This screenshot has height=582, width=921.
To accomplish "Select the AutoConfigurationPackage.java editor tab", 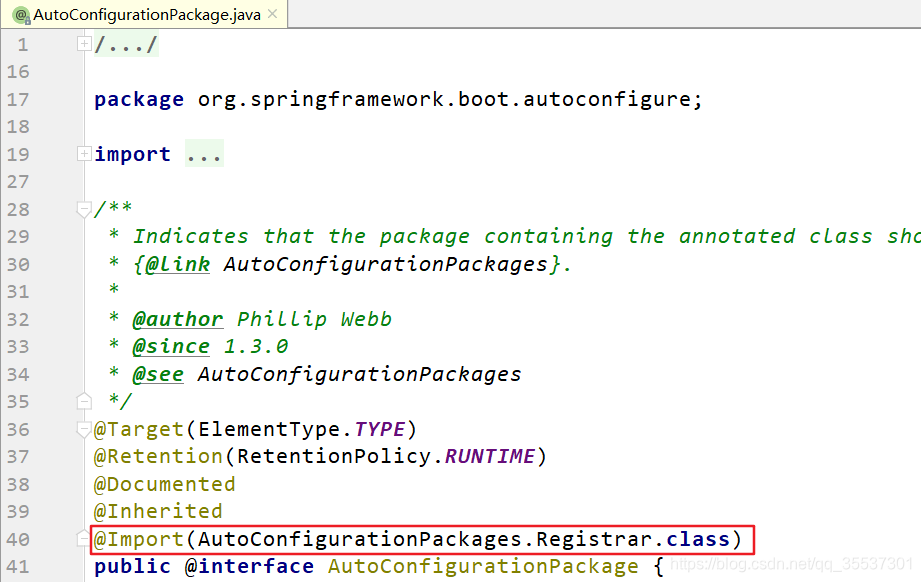I will coord(144,14).
